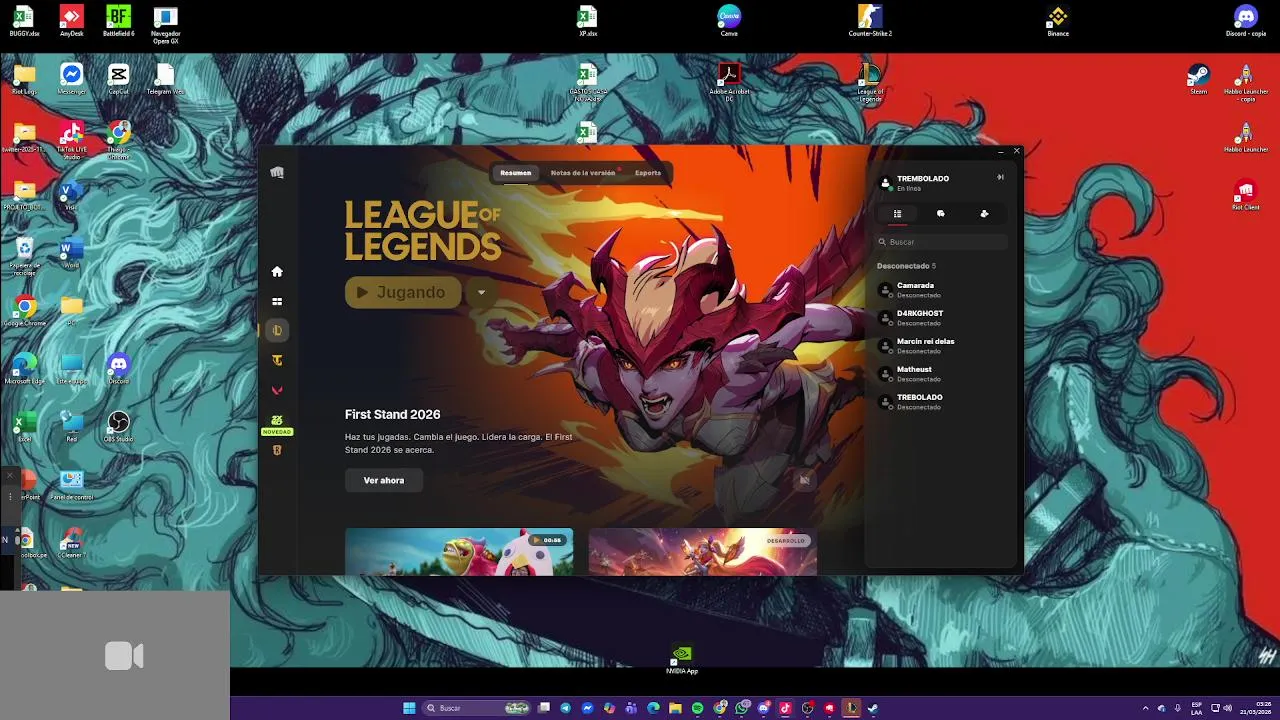Select friend TREBOLADO in offline list

(941, 402)
